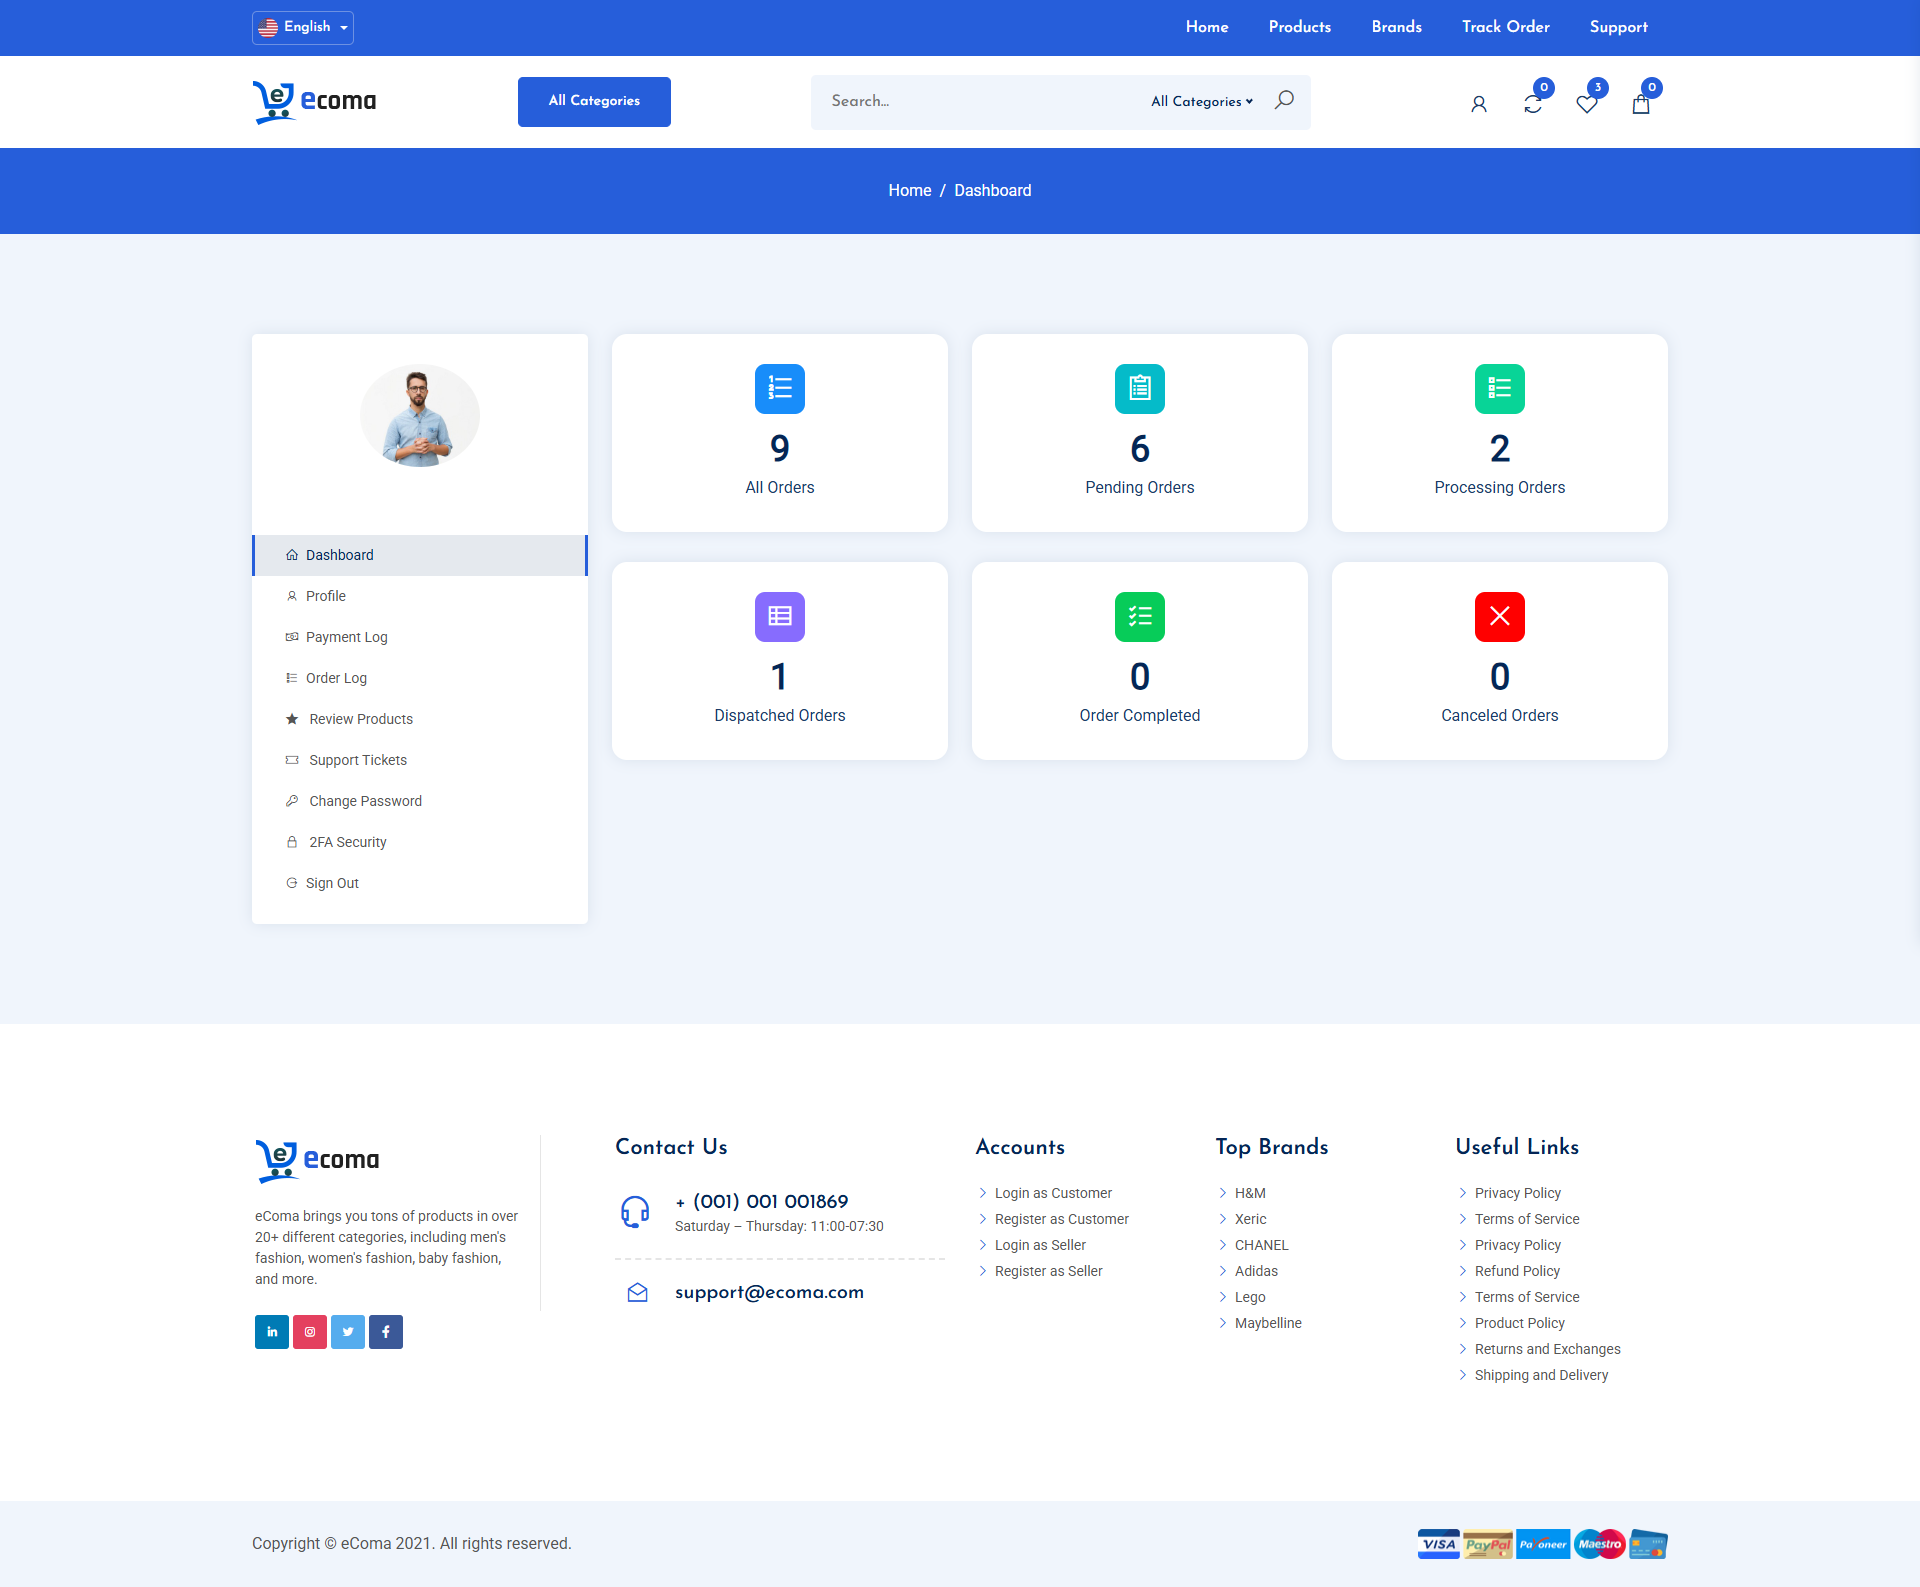Open the wishlist heart icon

[1586, 104]
